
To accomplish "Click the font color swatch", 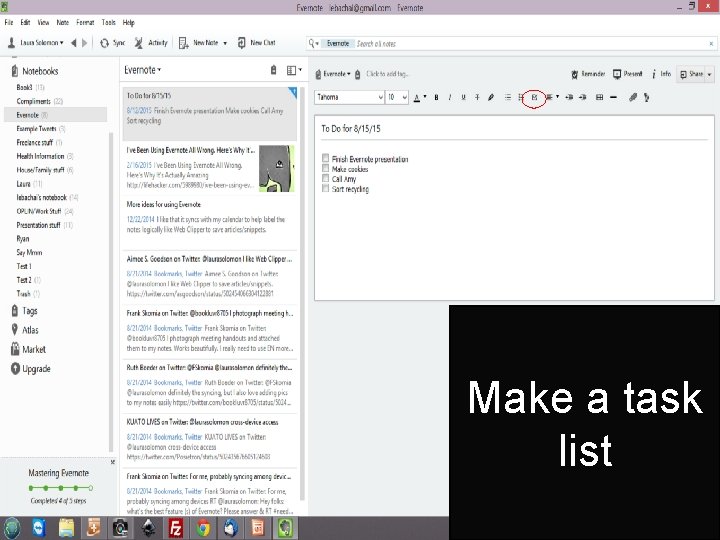I will (417, 97).
